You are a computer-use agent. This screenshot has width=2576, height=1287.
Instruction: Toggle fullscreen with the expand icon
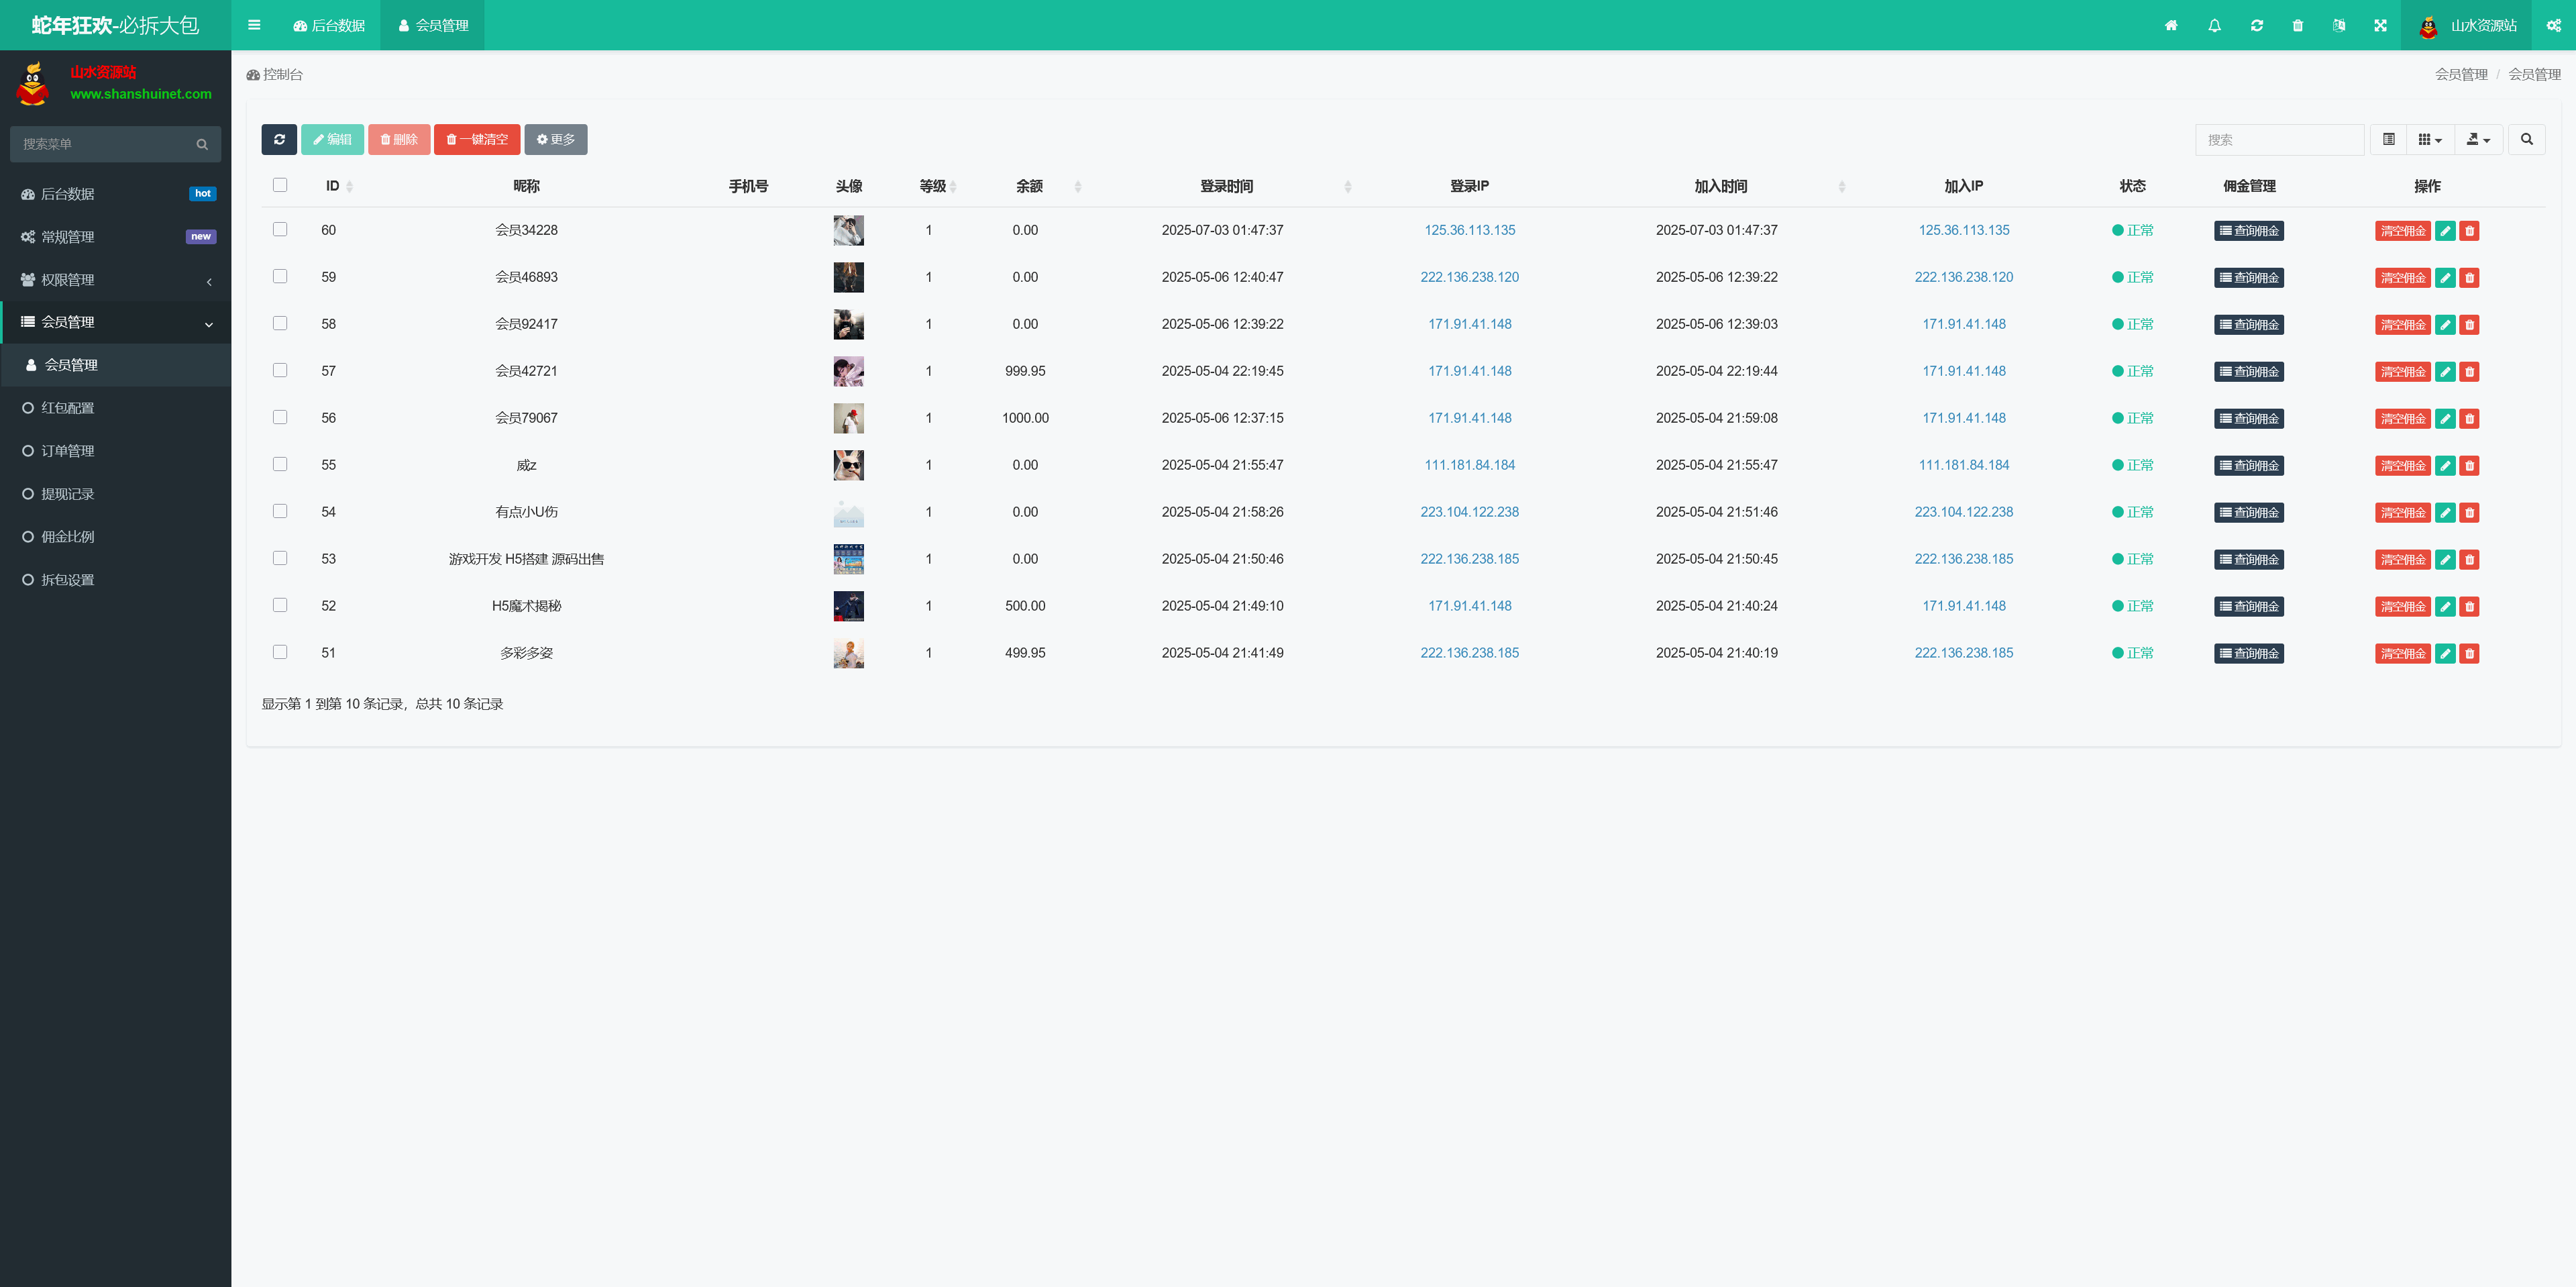tap(2380, 26)
